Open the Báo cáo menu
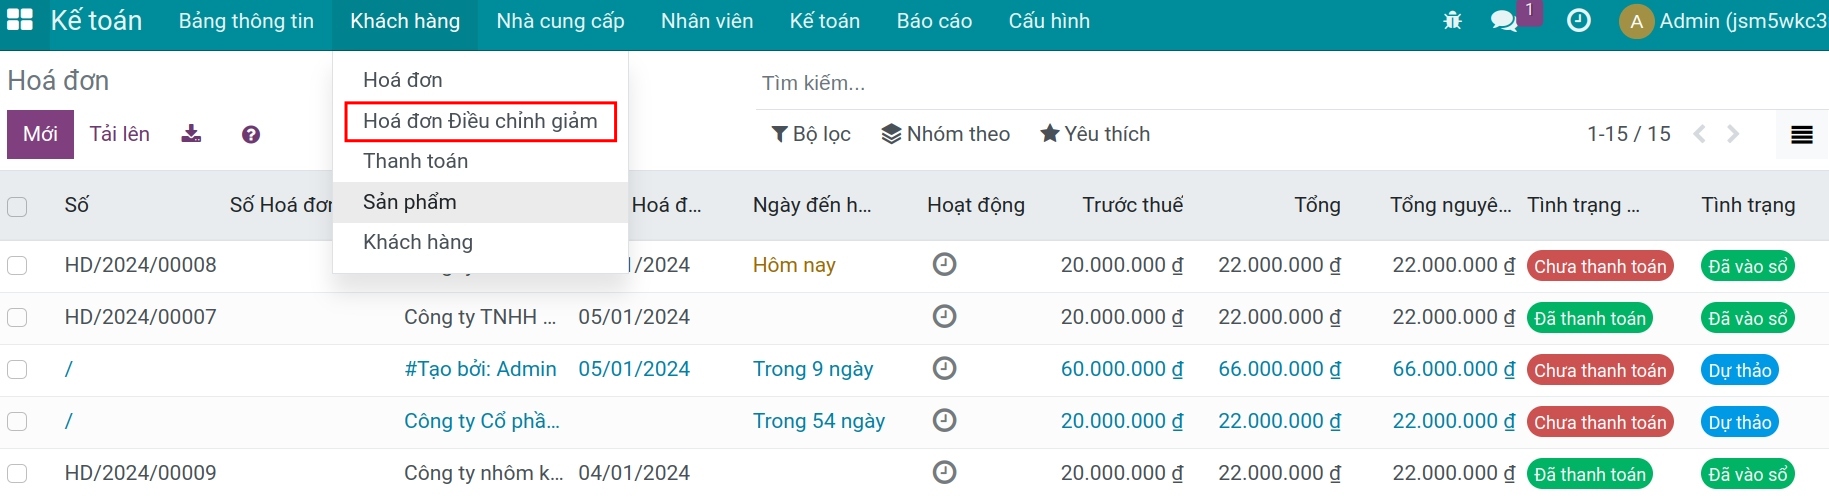The image size is (1829, 499). 934,21
